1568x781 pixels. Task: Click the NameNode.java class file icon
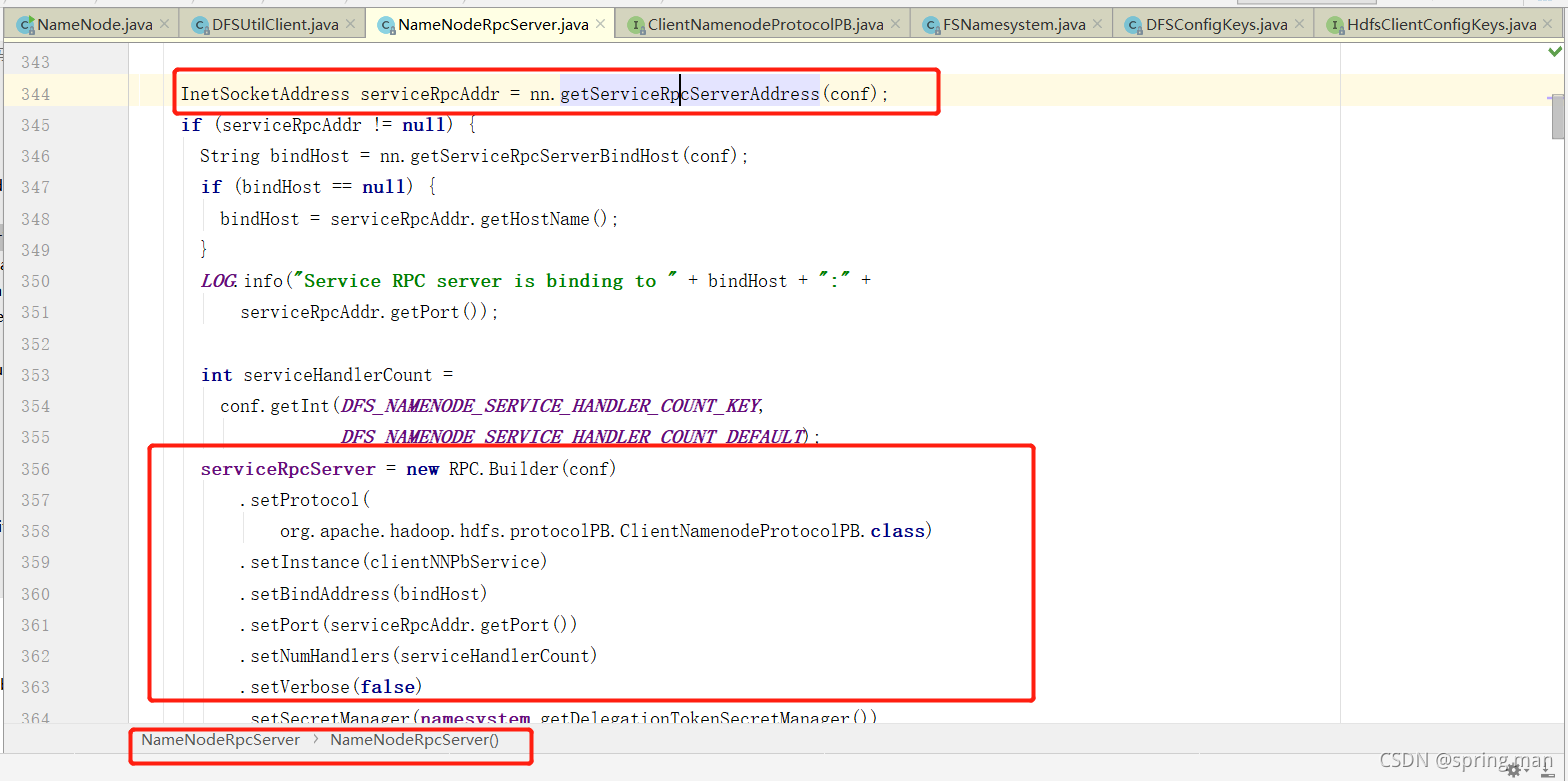click(25, 24)
